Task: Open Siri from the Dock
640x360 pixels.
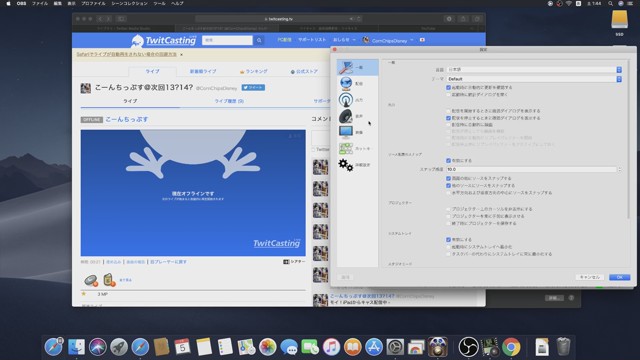Action: point(98,347)
